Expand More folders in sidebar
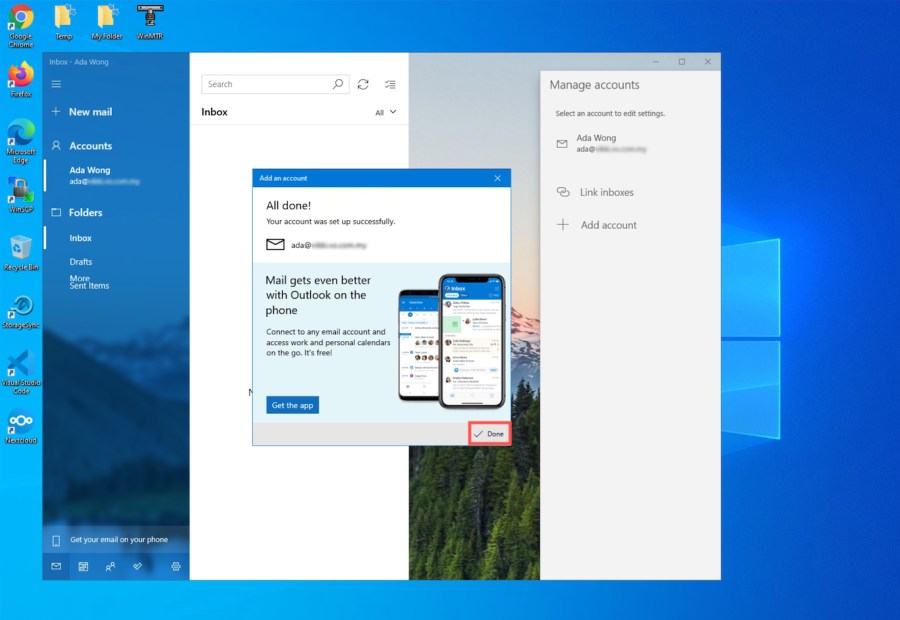The image size is (900, 620). (x=80, y=278)
